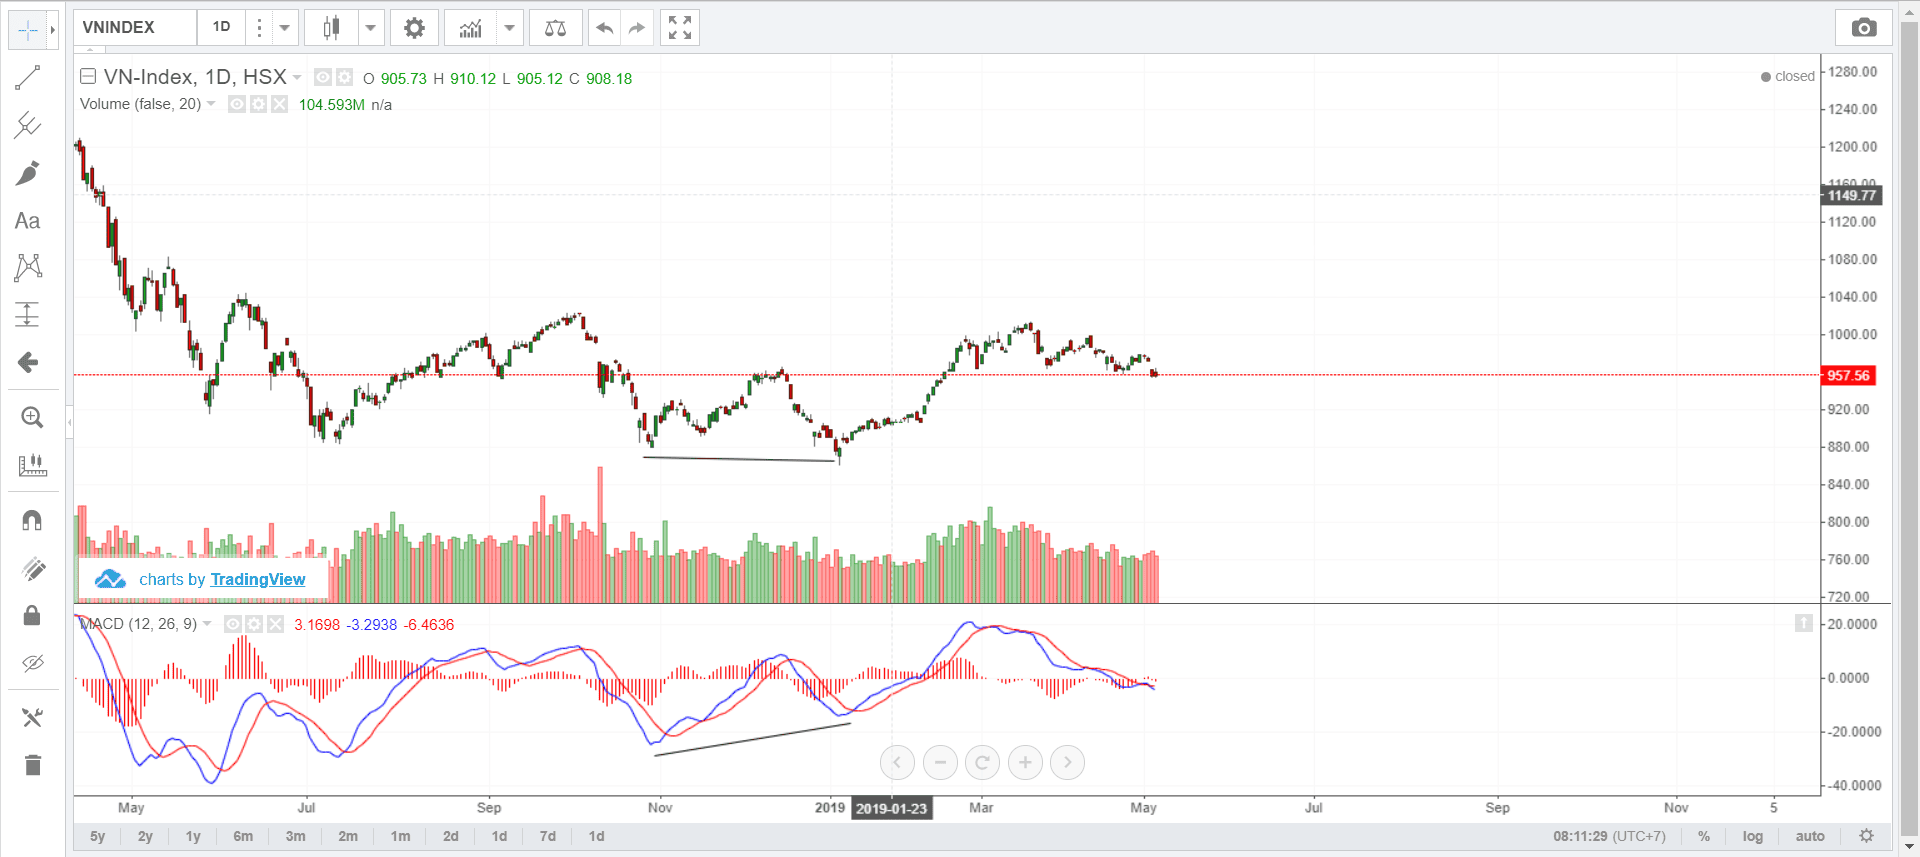Select the trend line drawing tool
Viewport: 1920px width, 857px height.
pyautogui.click(x=28, y=77)
